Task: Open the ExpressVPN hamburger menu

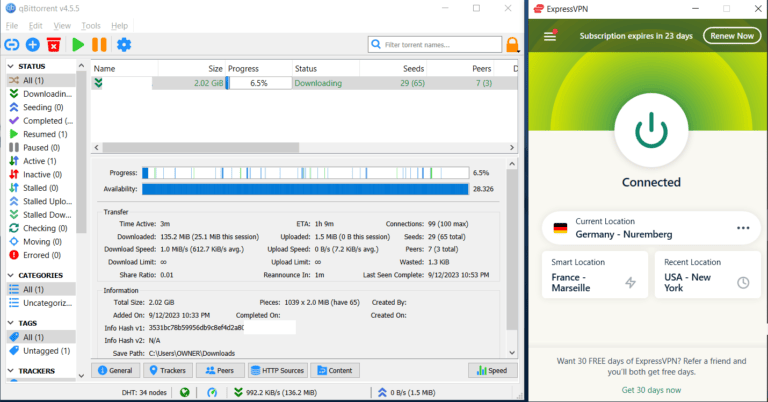Action: (550, 36)
